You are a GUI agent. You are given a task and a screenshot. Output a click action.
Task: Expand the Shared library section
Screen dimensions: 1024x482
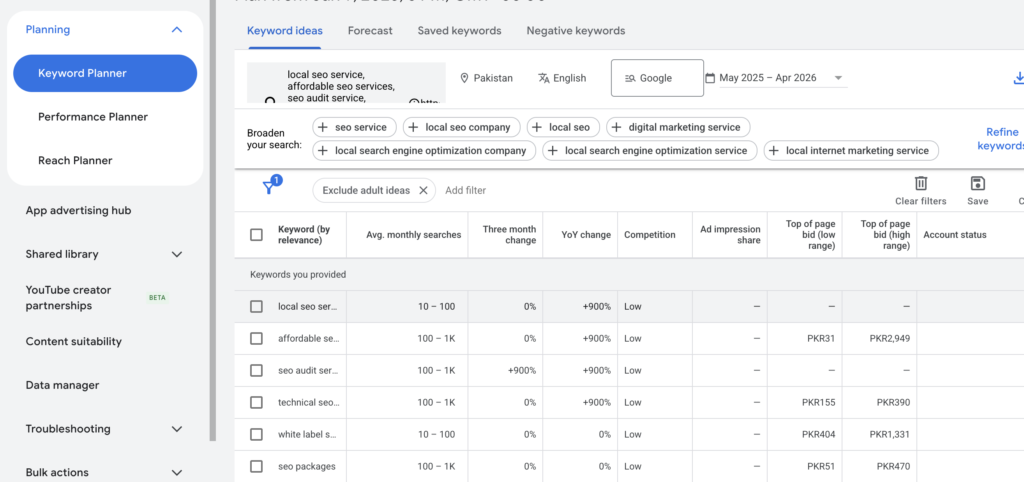click(x=176, y=254)
